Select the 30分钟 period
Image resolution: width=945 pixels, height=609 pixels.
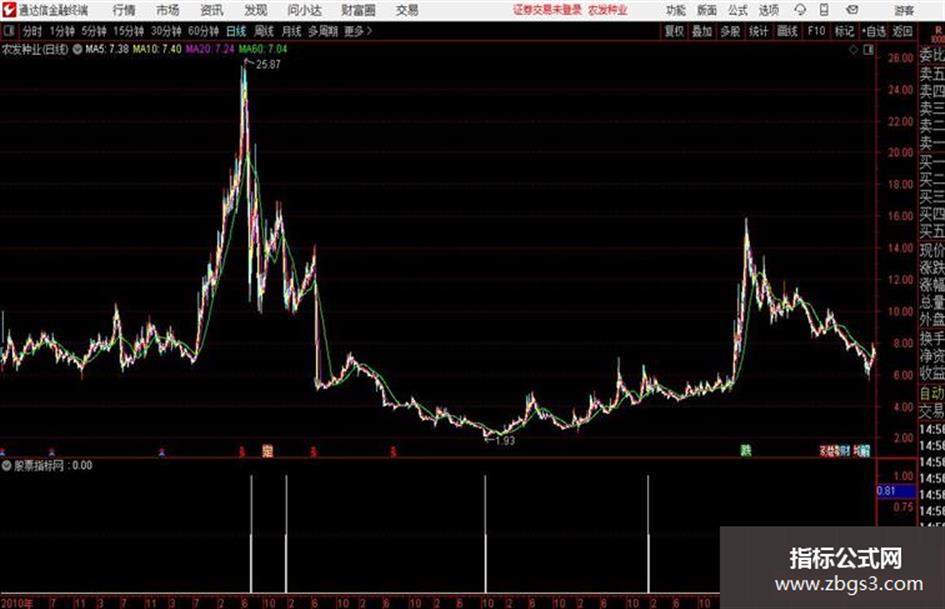point(166,31)
